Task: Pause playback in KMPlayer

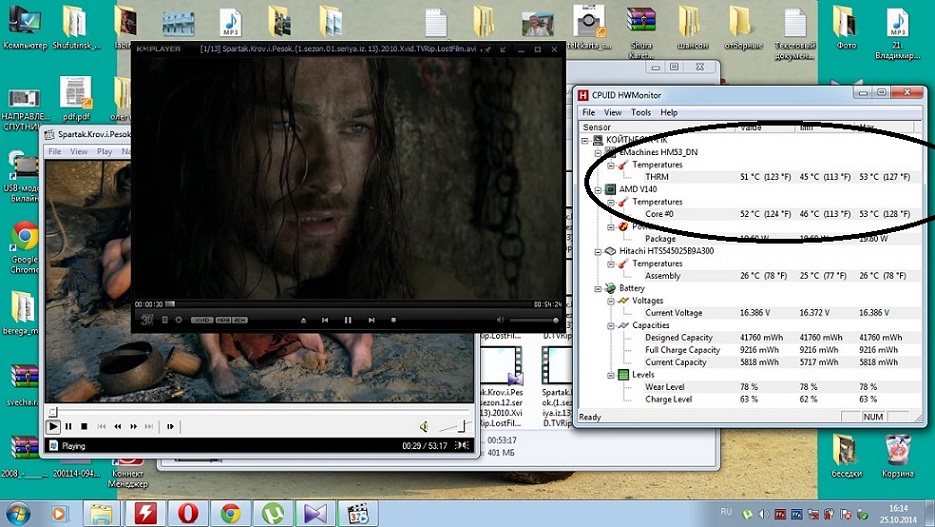Action: click(x=348, y=320)
